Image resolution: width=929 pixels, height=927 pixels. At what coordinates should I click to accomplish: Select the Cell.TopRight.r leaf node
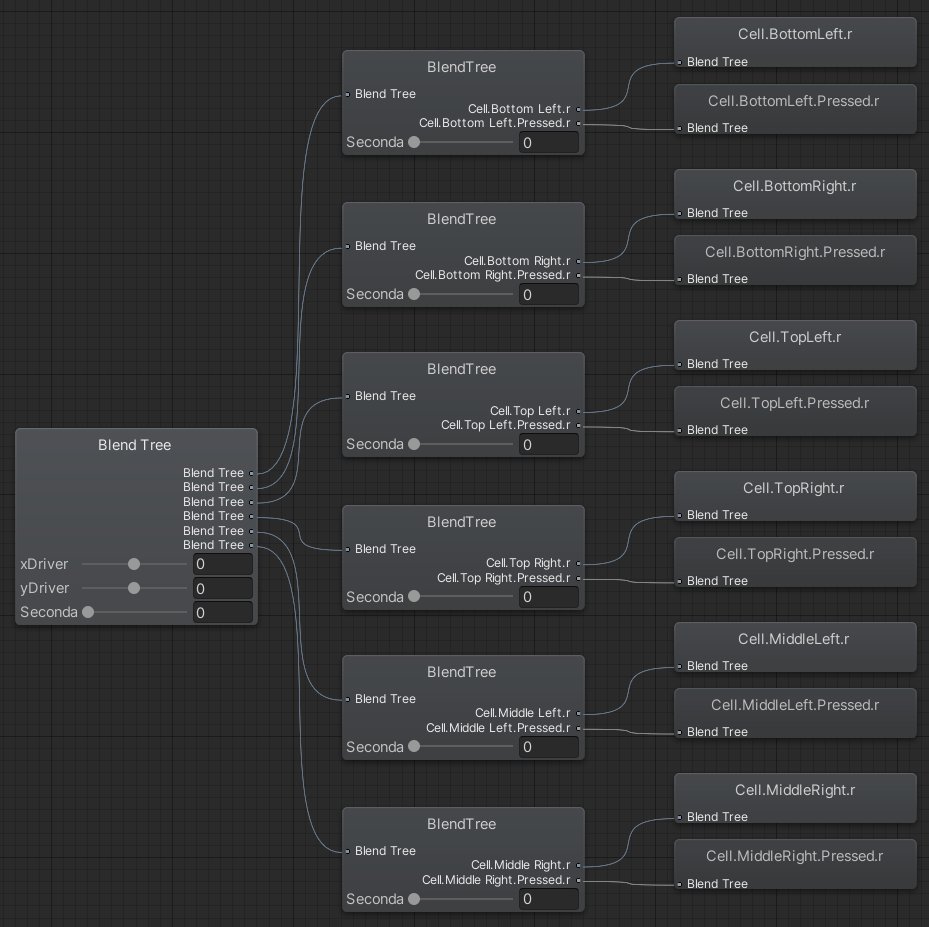795,496
